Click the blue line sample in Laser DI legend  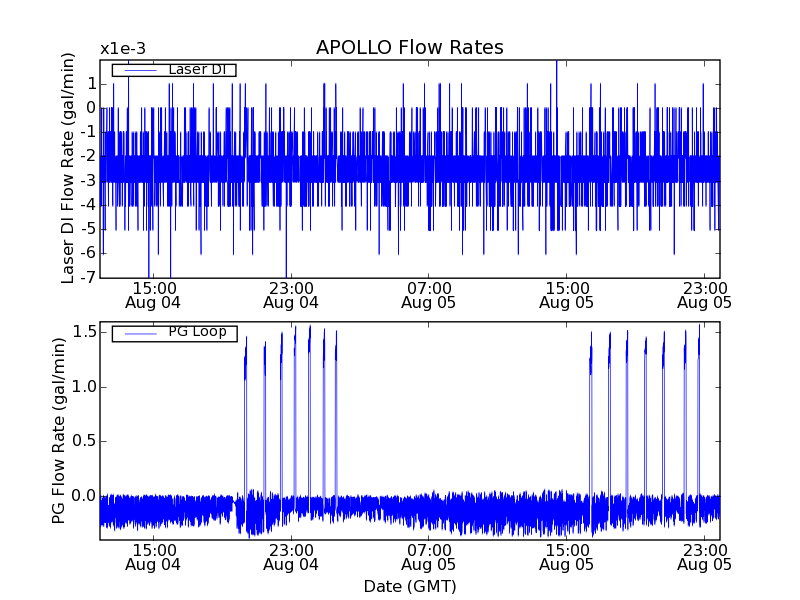coord(139,70)
